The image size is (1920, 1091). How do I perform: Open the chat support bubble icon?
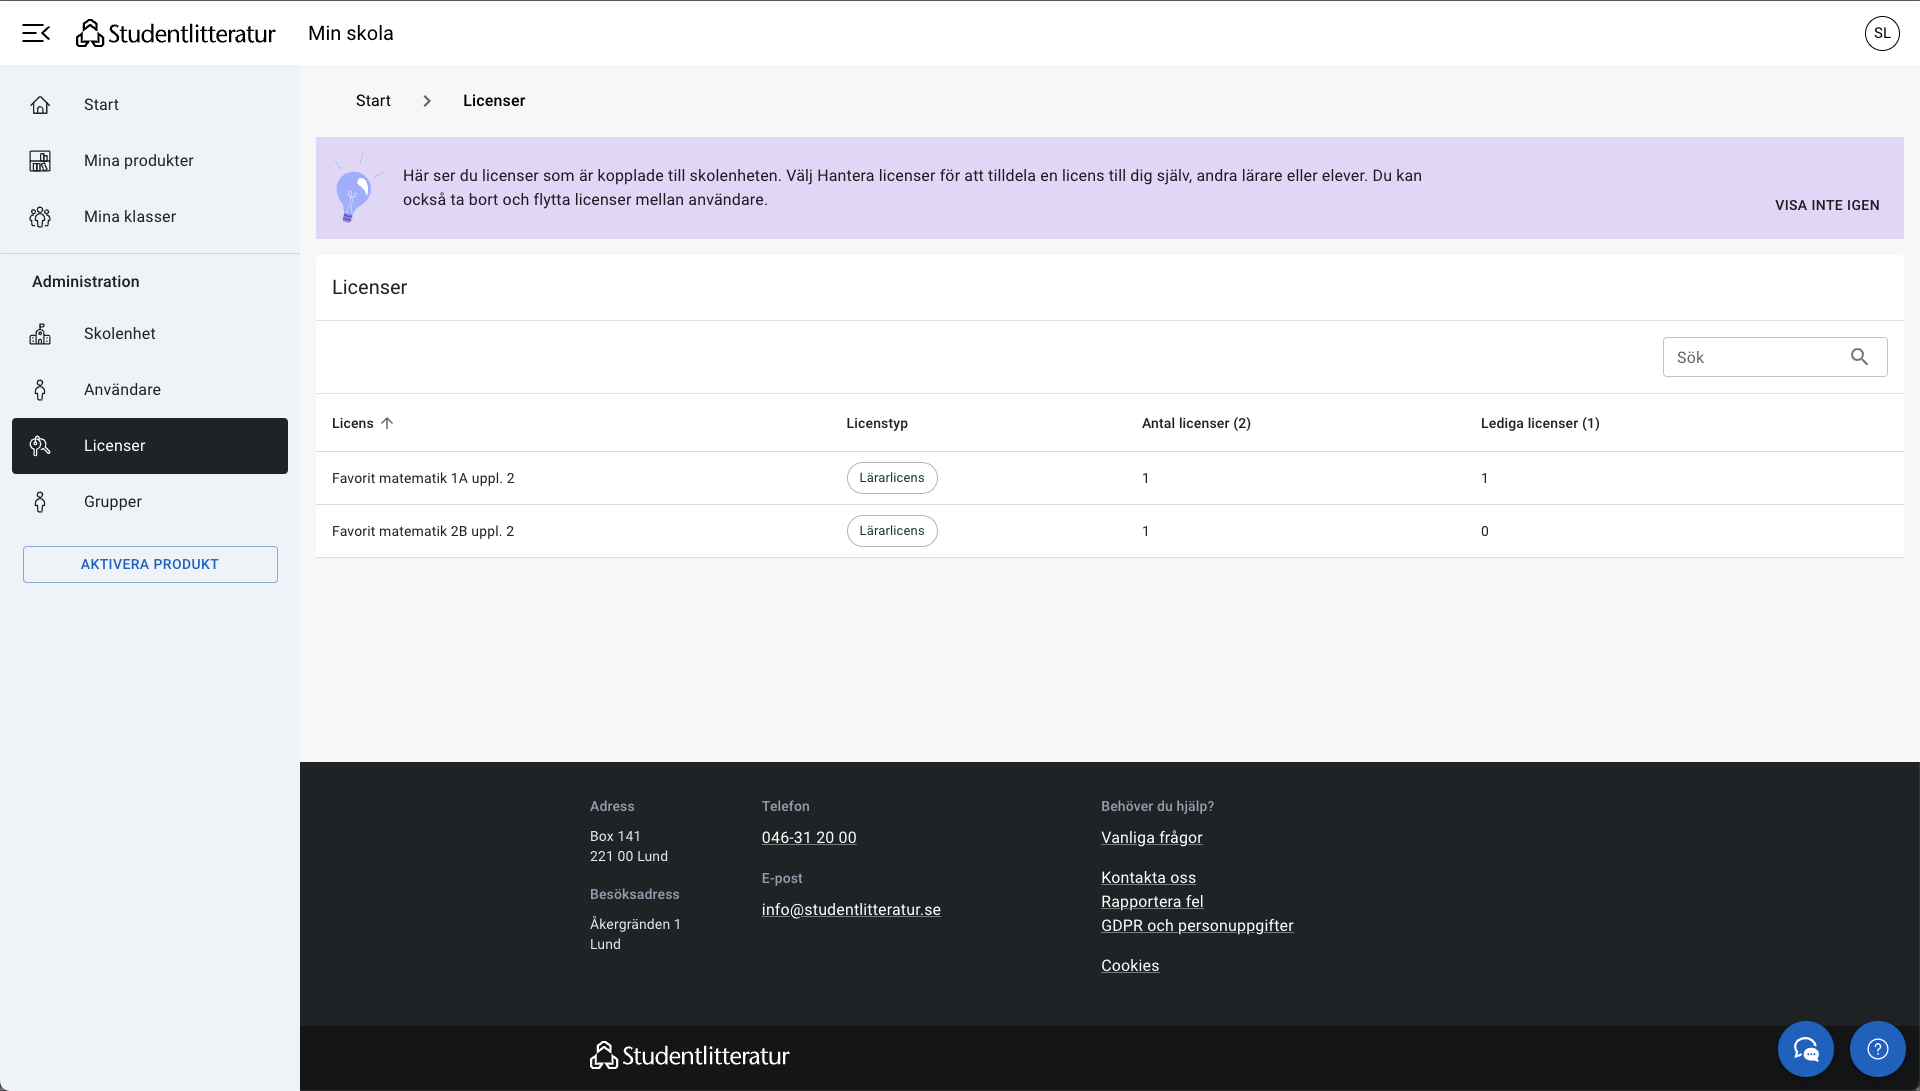pos(1805,1048)
